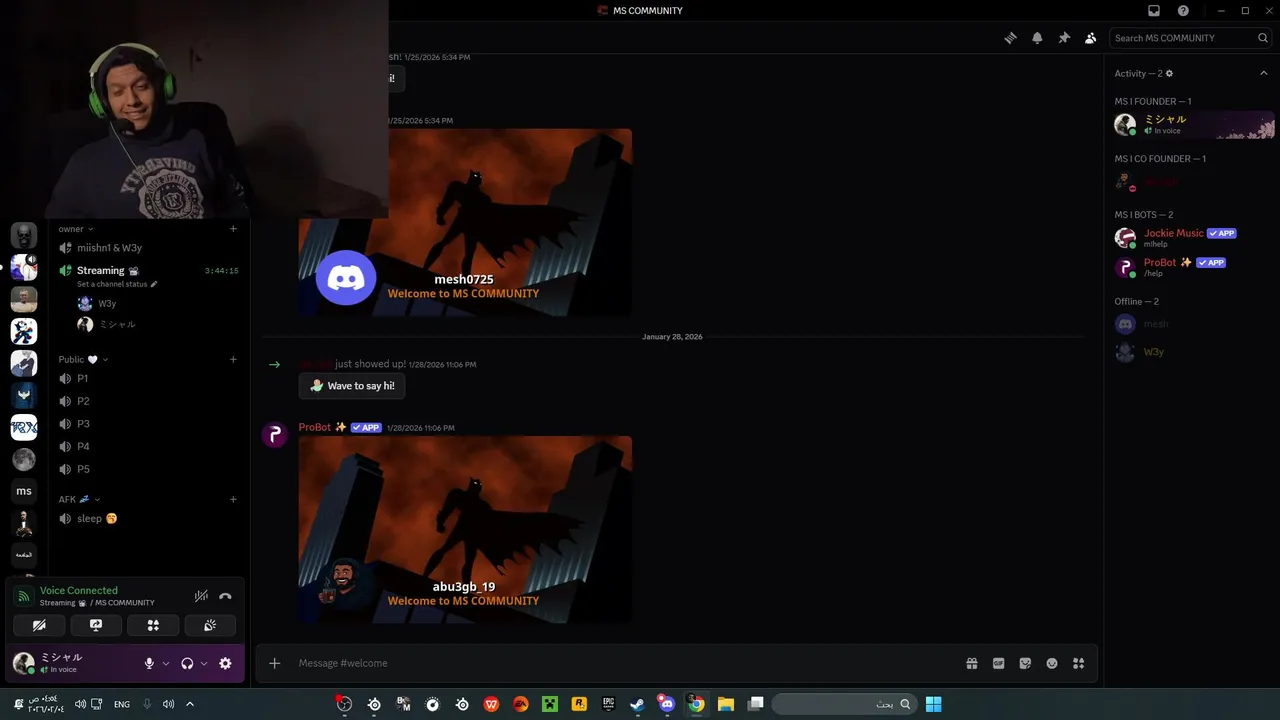Mute the microphone
This screenshot has width=1280, height=720.
click(x=149, y=663)
